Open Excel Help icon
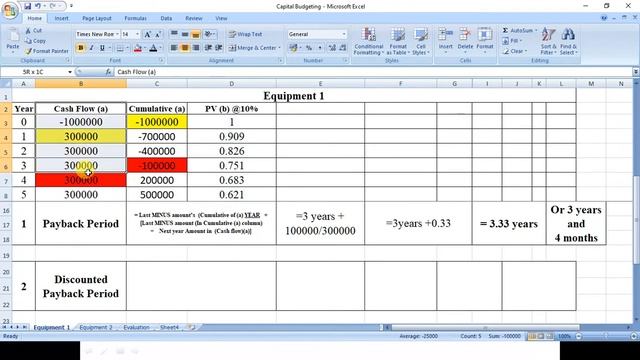 click(x=604, y=18)
